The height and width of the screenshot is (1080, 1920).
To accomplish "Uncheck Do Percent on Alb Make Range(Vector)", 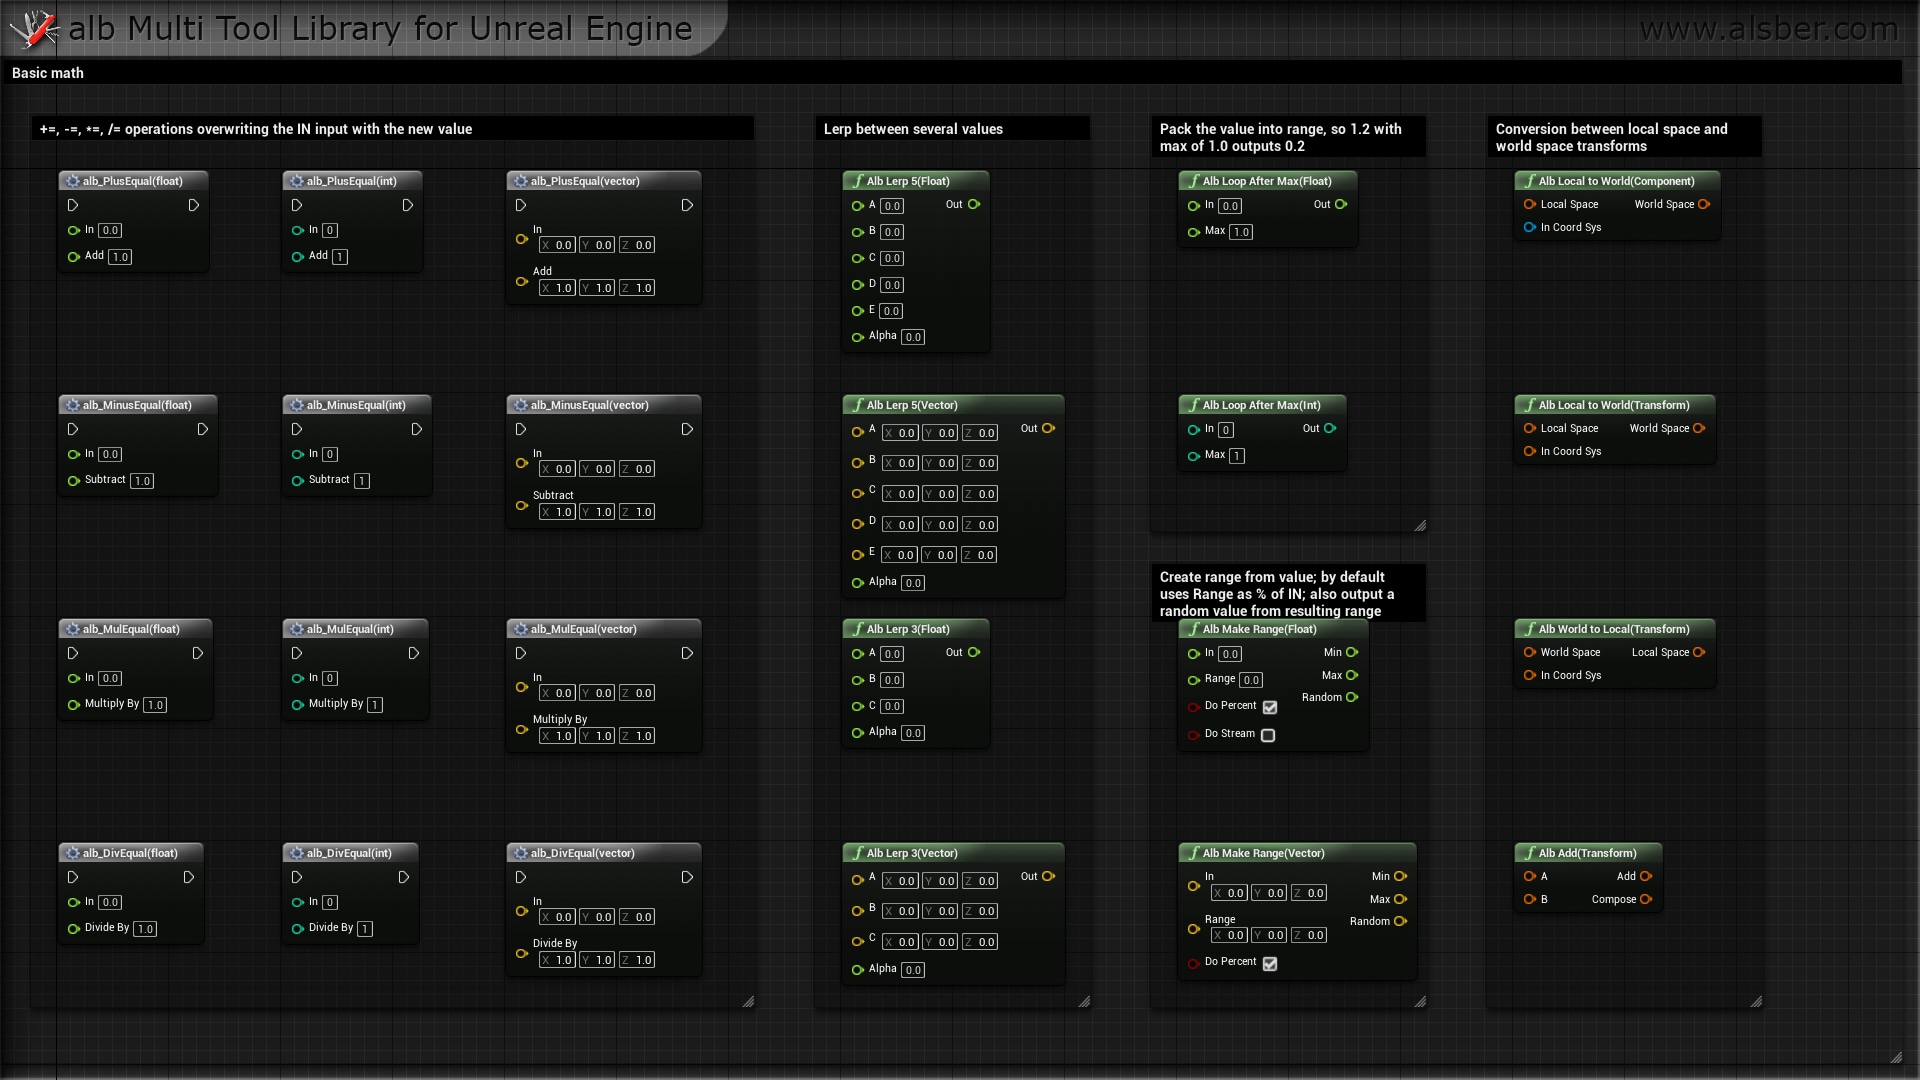I will 1270,964.
